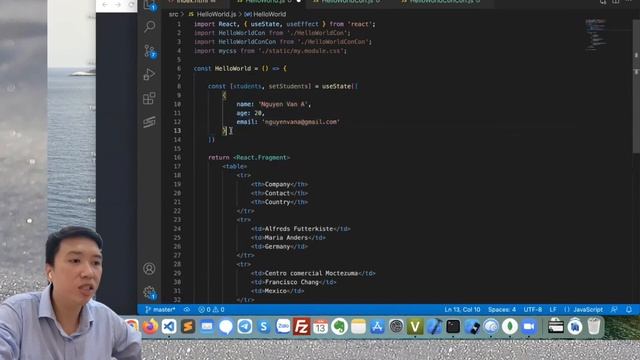Click 'Germany' on line 26

pos(277,247)
